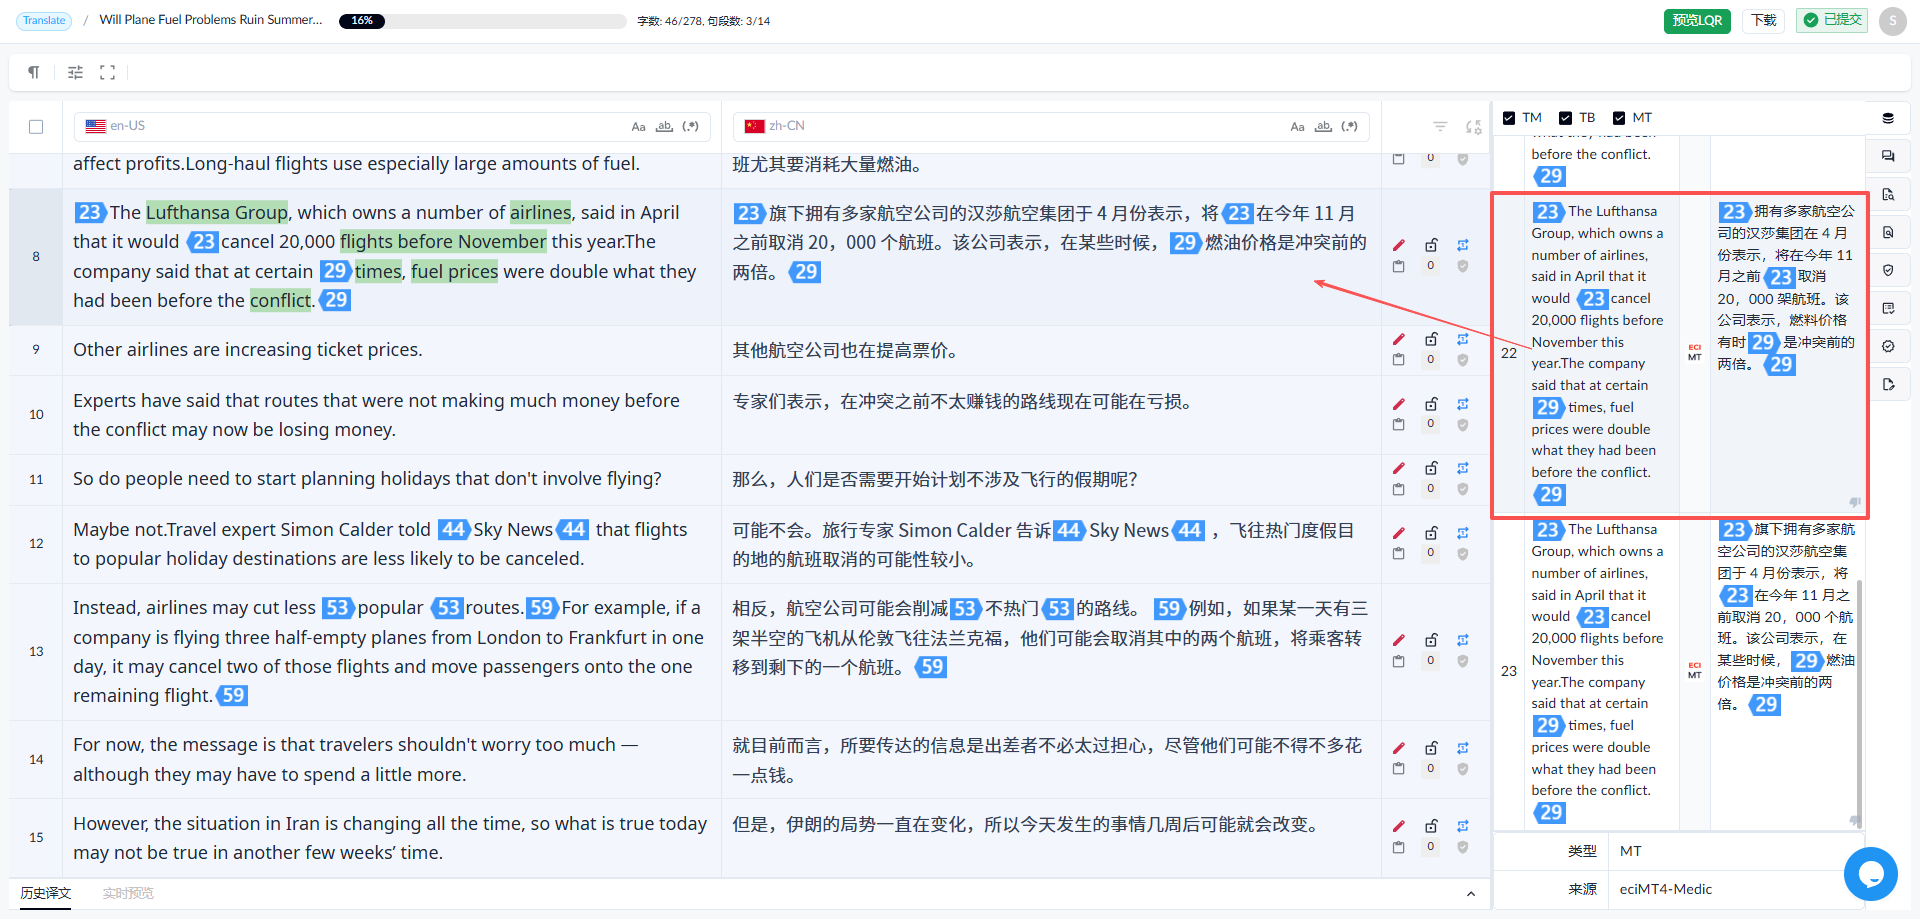Expand history panel with bottom chevron
This screenshot has height=919, width=1920.
(1470, 894)
